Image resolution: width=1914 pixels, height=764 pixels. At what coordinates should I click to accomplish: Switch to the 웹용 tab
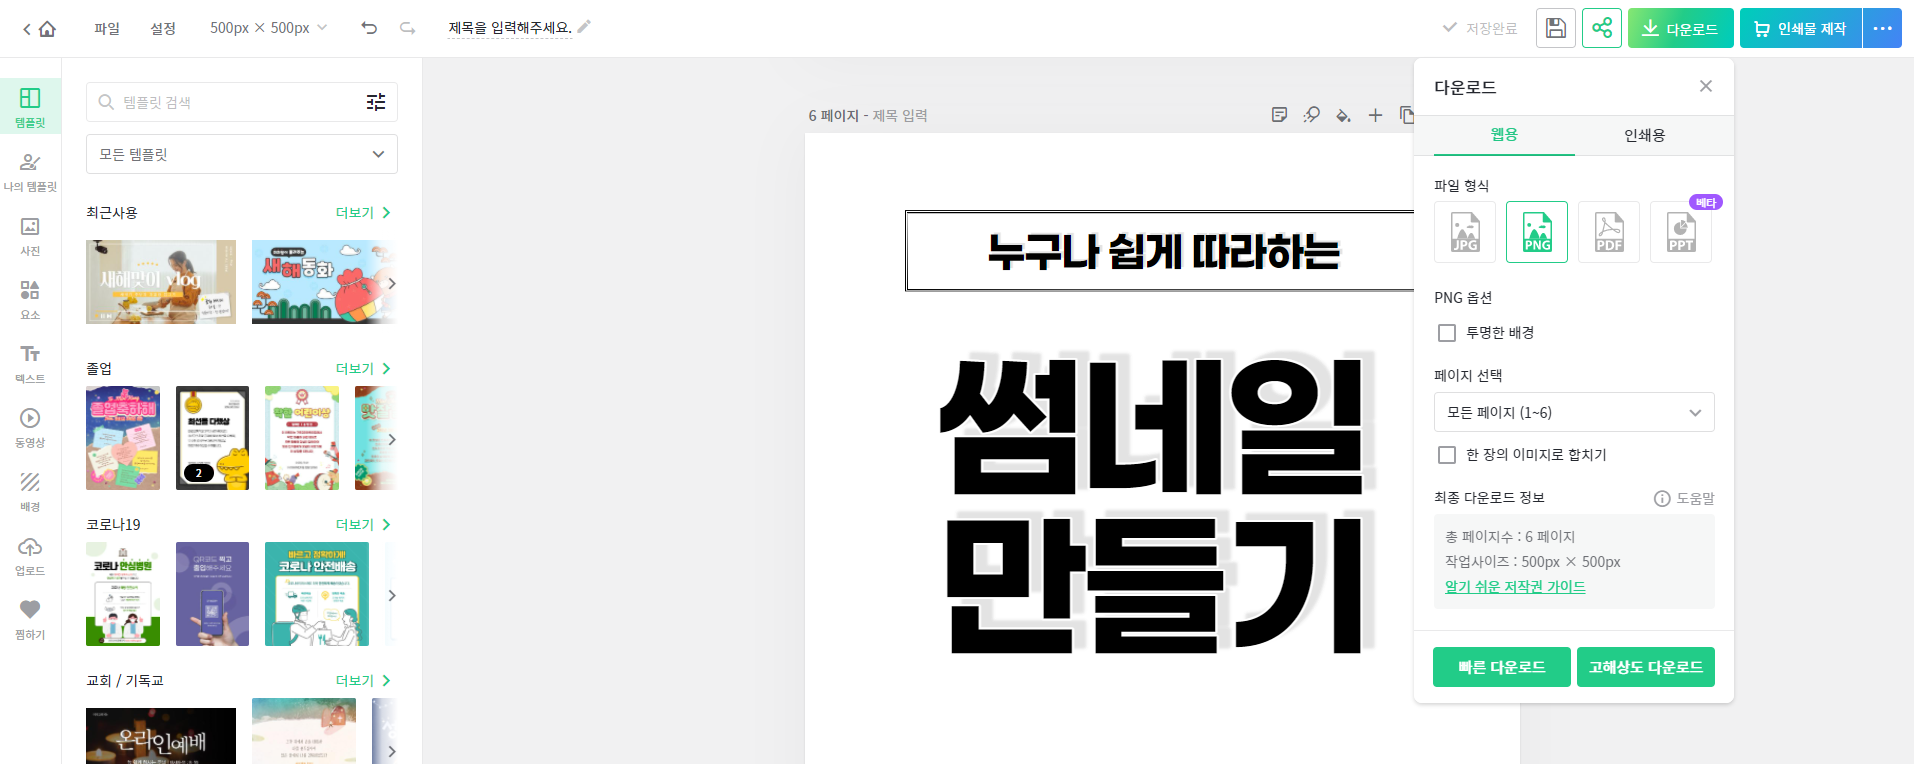1504,135
